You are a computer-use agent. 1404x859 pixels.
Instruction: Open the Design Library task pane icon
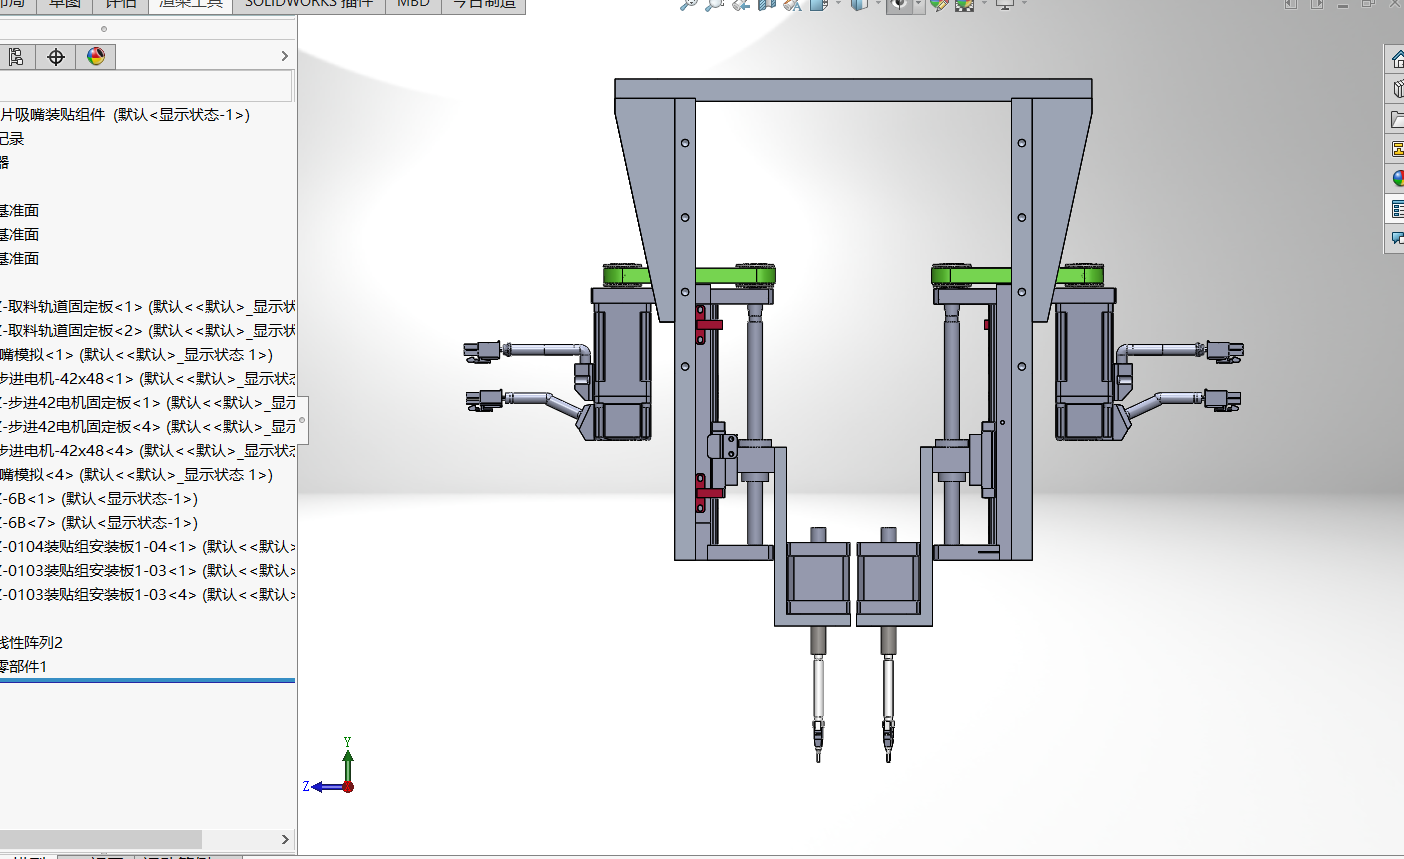1397,89
